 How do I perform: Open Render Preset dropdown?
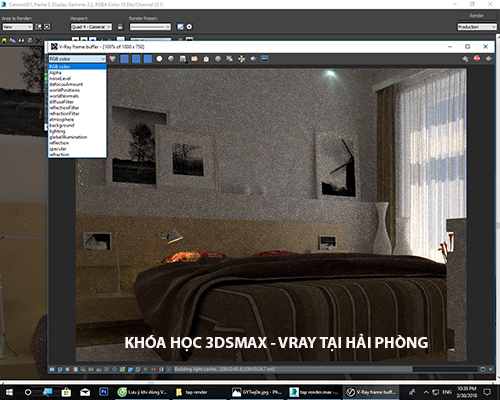point(150,27)
